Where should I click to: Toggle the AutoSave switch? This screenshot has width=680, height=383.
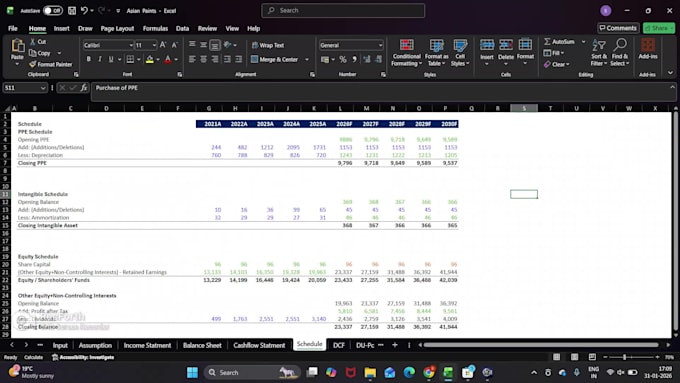pyautogui.click(x=52, y=10)
